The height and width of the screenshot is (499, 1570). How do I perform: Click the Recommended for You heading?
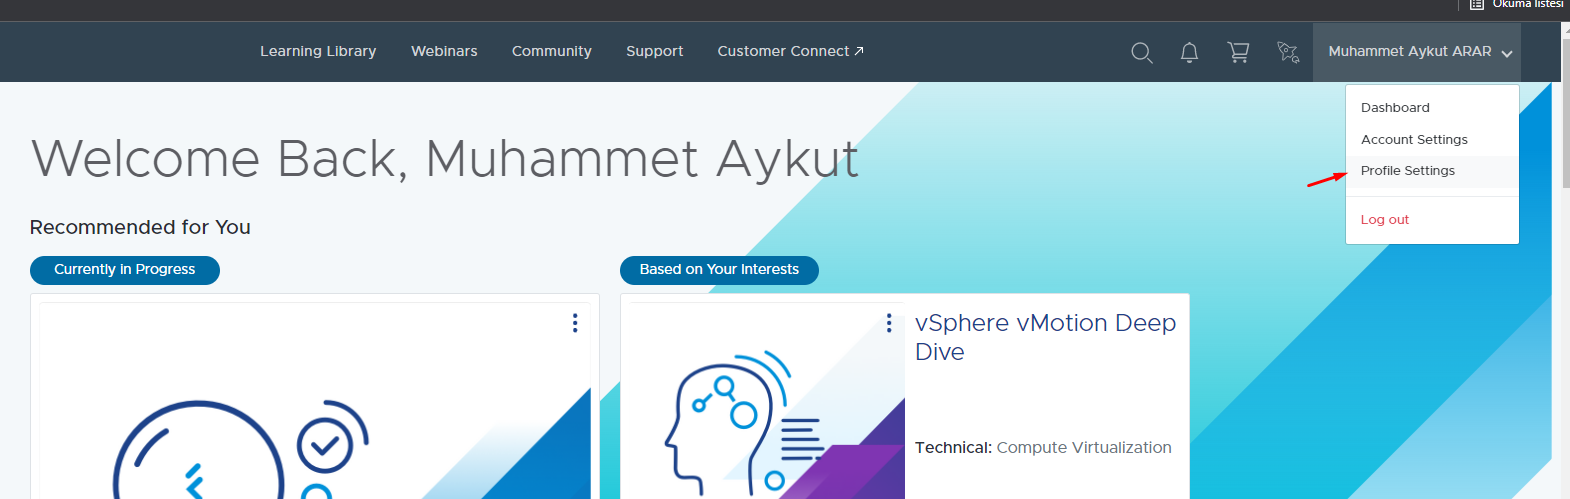click(x=140, y=227)
